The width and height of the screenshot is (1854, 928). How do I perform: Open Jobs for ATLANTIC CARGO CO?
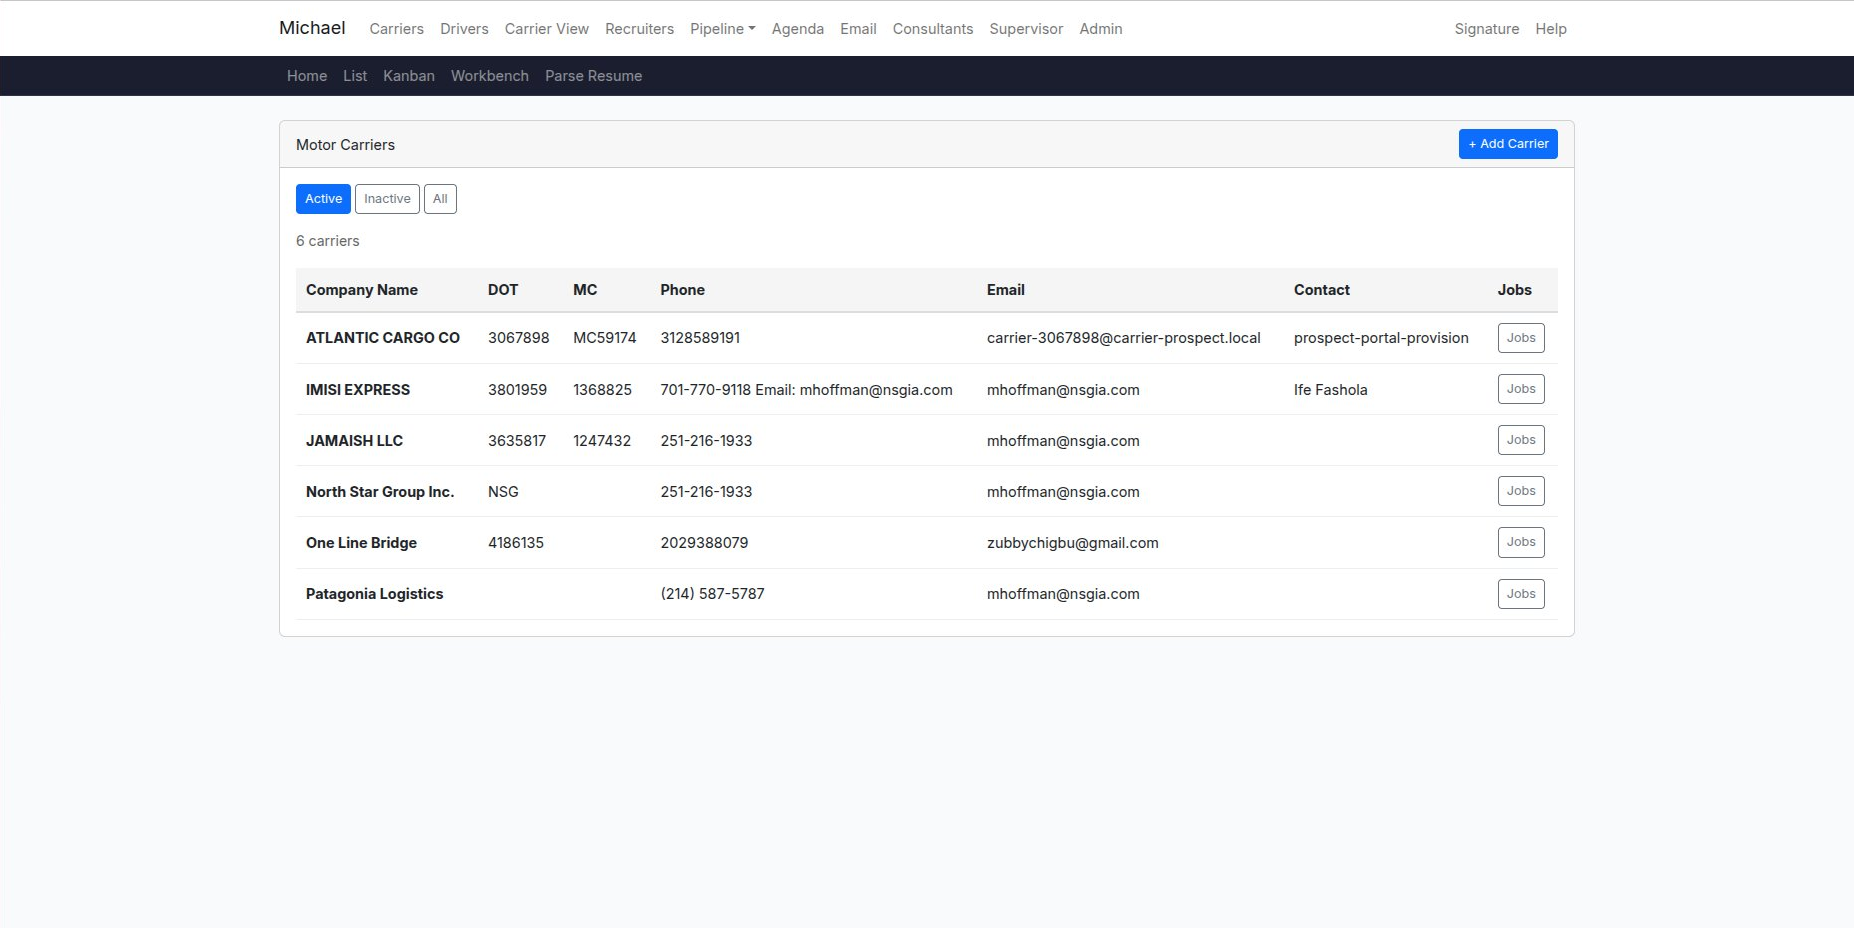click(1521, 338)
